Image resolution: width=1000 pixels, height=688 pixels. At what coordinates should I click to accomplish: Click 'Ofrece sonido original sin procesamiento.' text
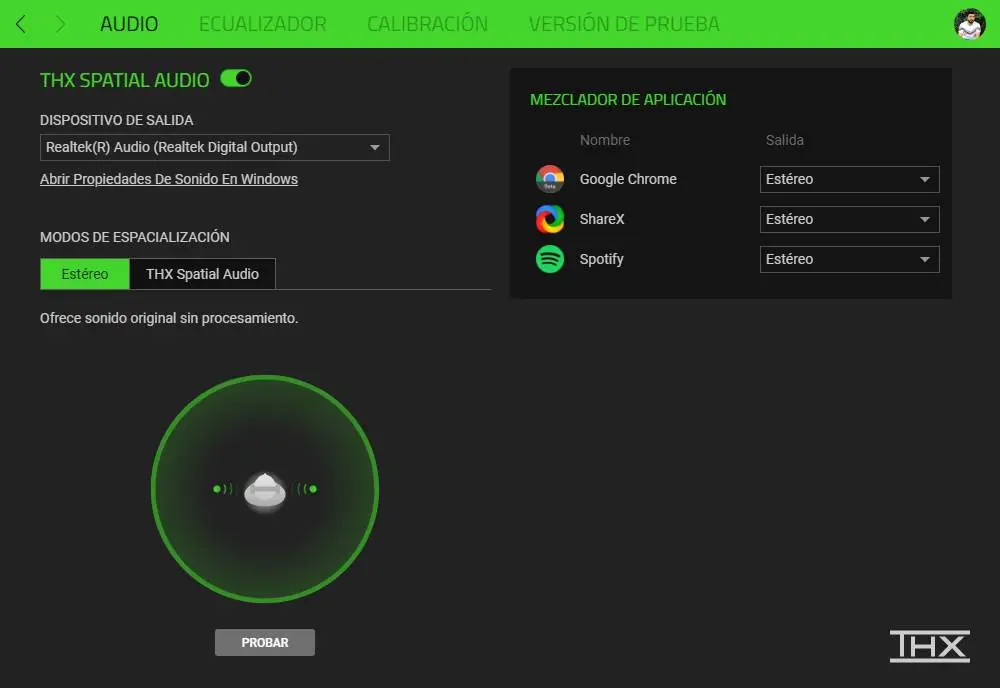[x=169, y=318]
